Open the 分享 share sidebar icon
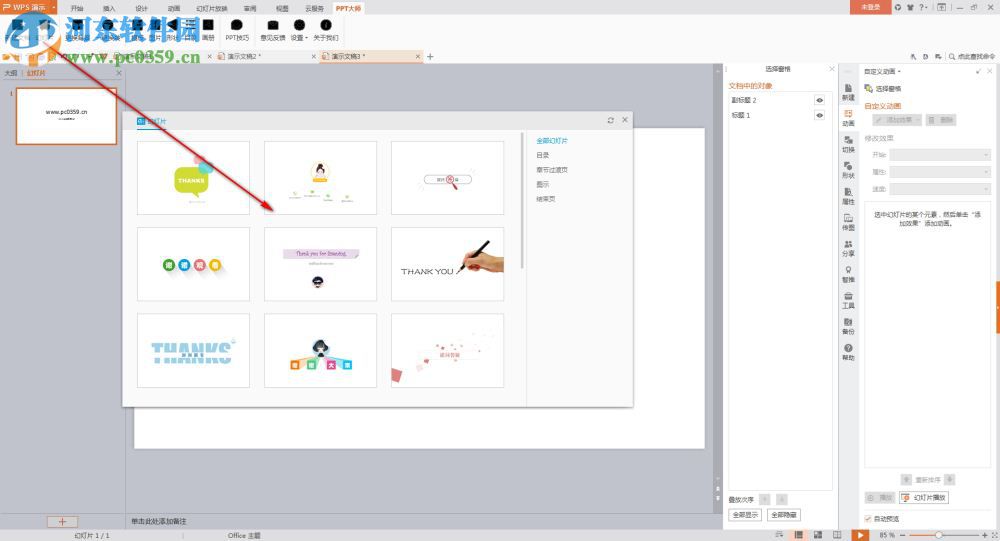Image resolution: width=1000 pixels, height=541 pixels. [848, 249]
